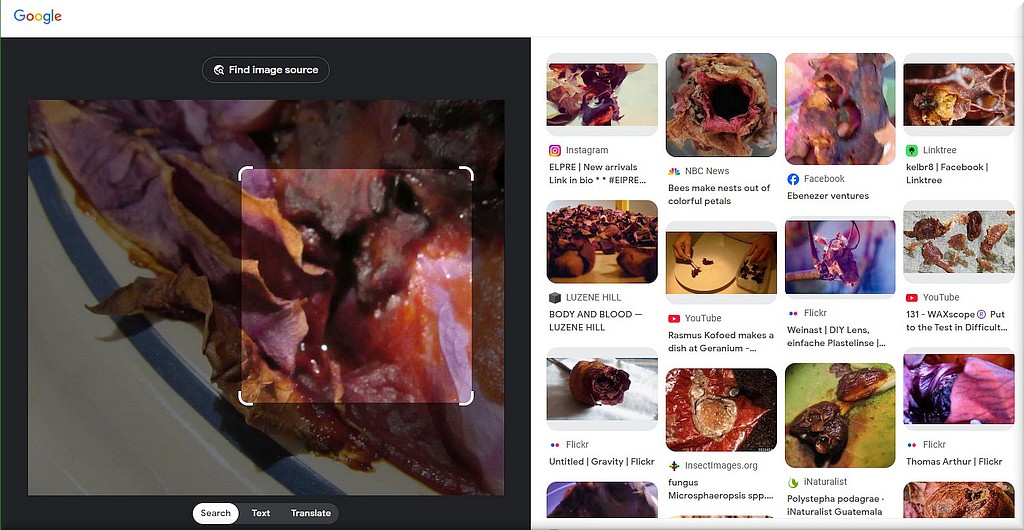Open 'BODY AND BLOOD — LUZENE HILL' result
1024x530 pixels.
pos(596,320)
